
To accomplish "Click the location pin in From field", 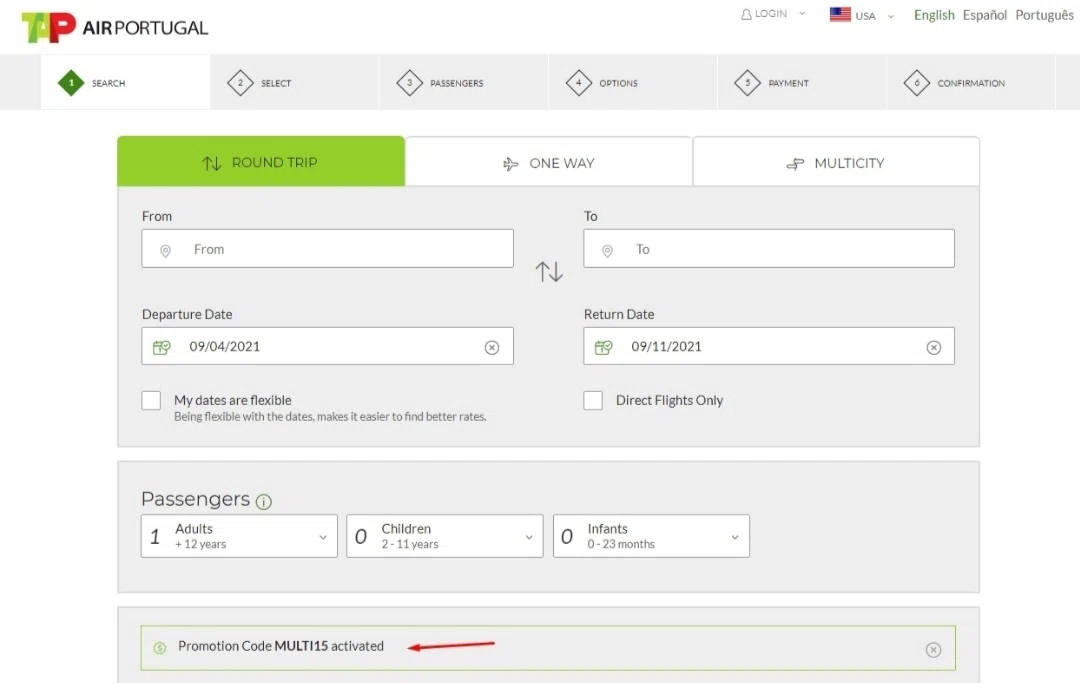I will click(x=165, y=251).
